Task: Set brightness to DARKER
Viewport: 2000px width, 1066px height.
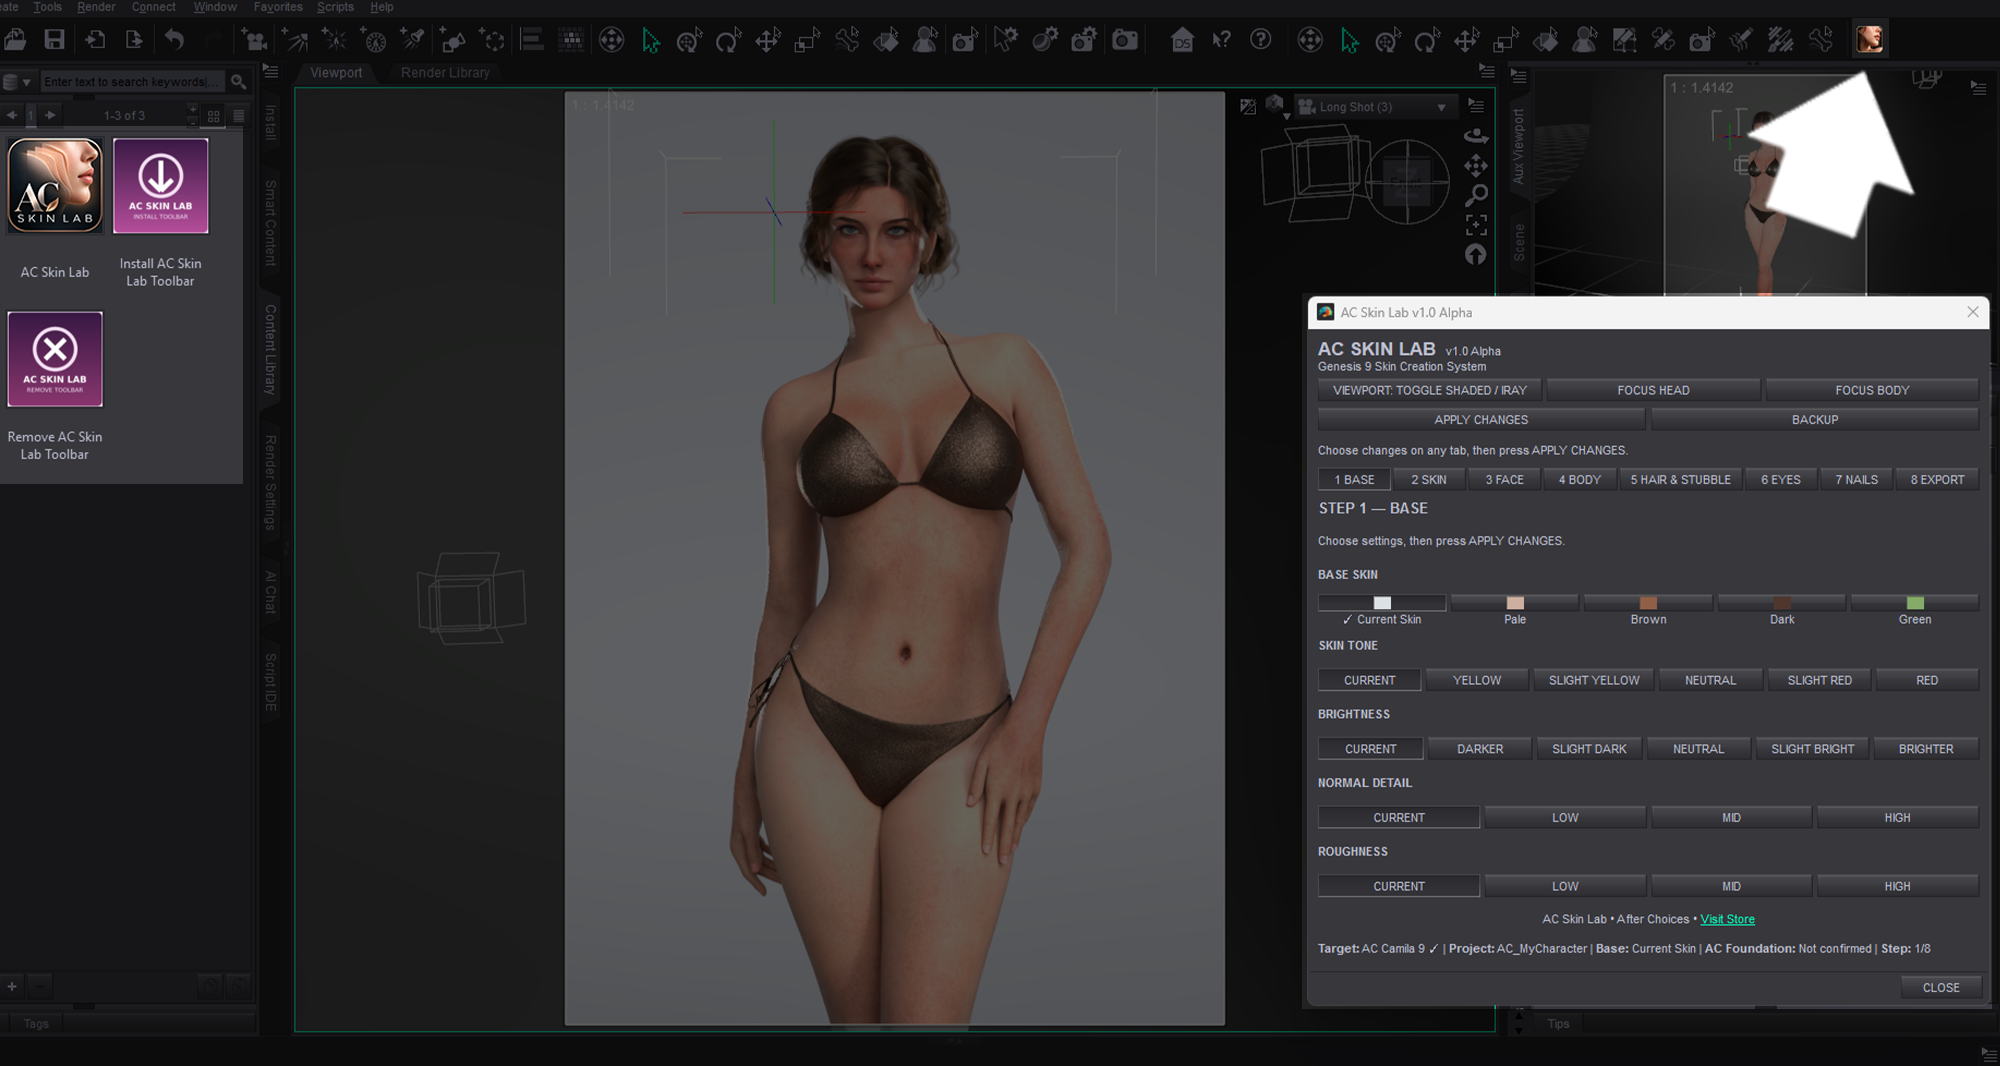Action: 1480,749
